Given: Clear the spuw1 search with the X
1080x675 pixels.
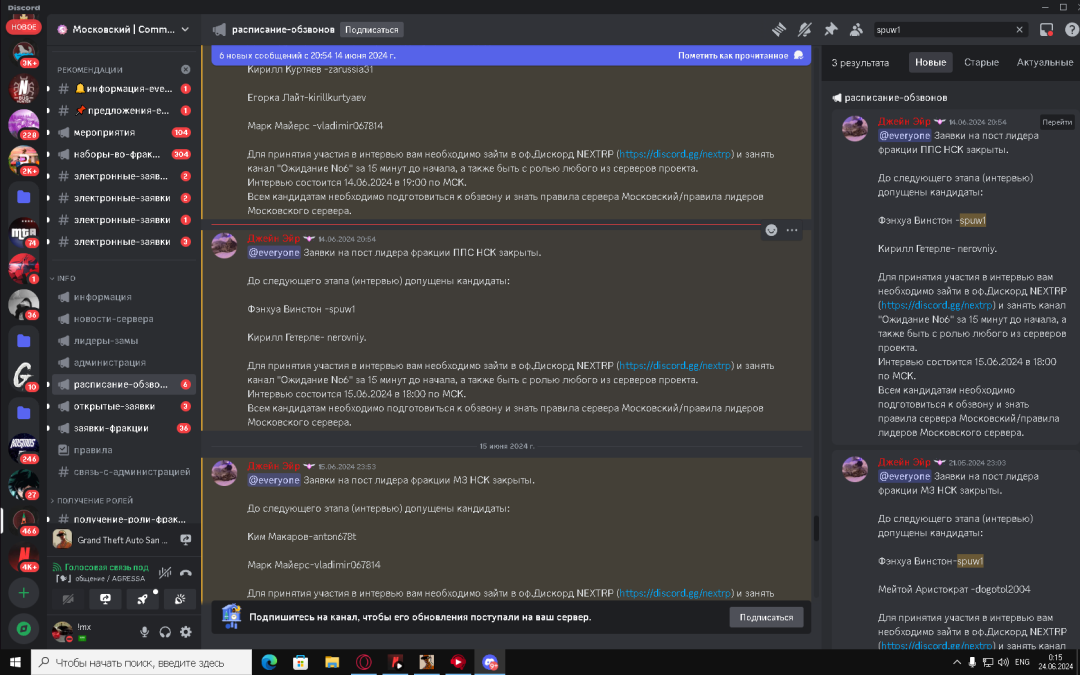Looking at the screenshot, I should click(x=1019, y=30).
